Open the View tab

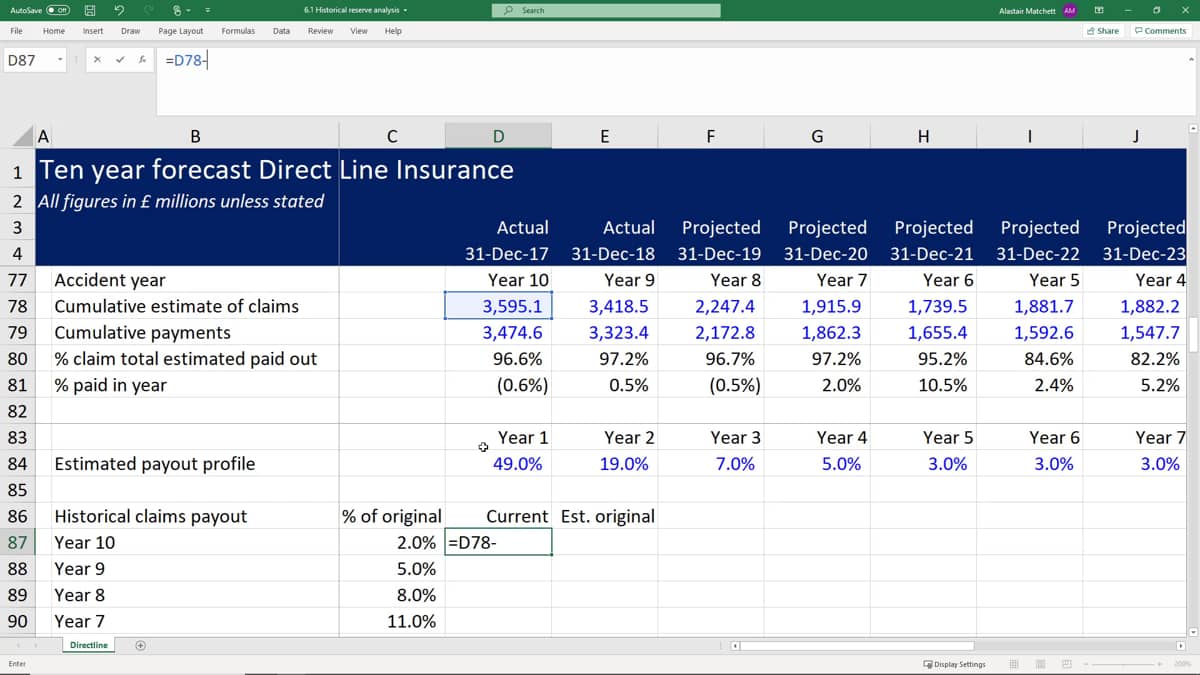[x=358, y=31]
